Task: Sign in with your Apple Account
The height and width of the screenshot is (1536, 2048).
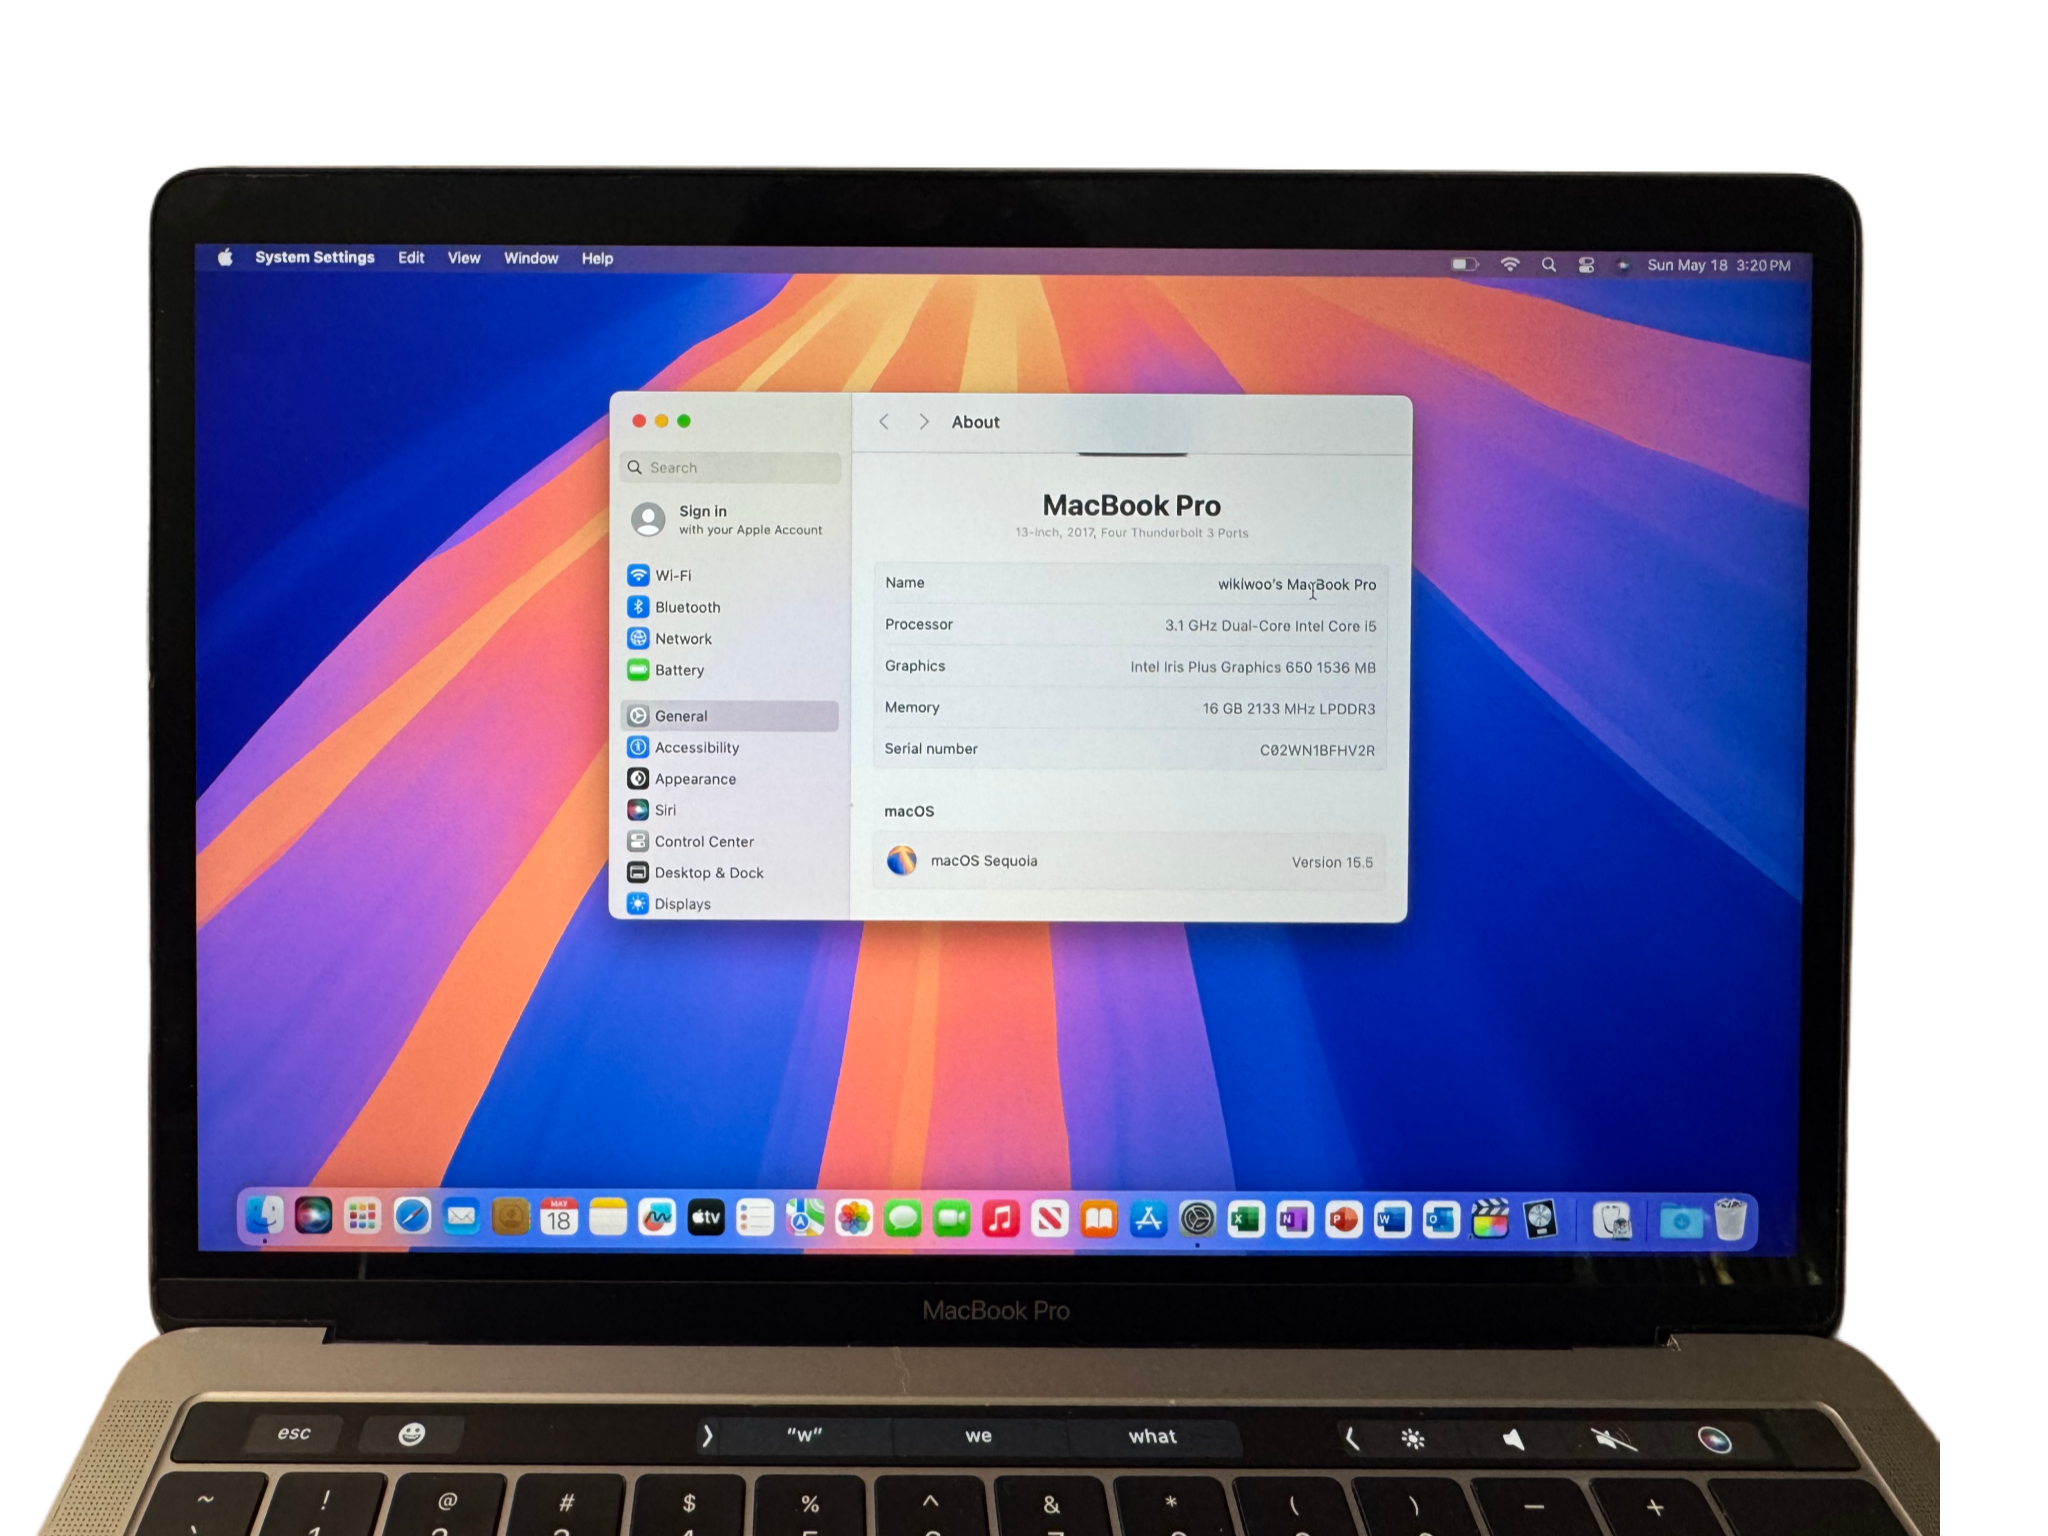Action: (730, 519)
